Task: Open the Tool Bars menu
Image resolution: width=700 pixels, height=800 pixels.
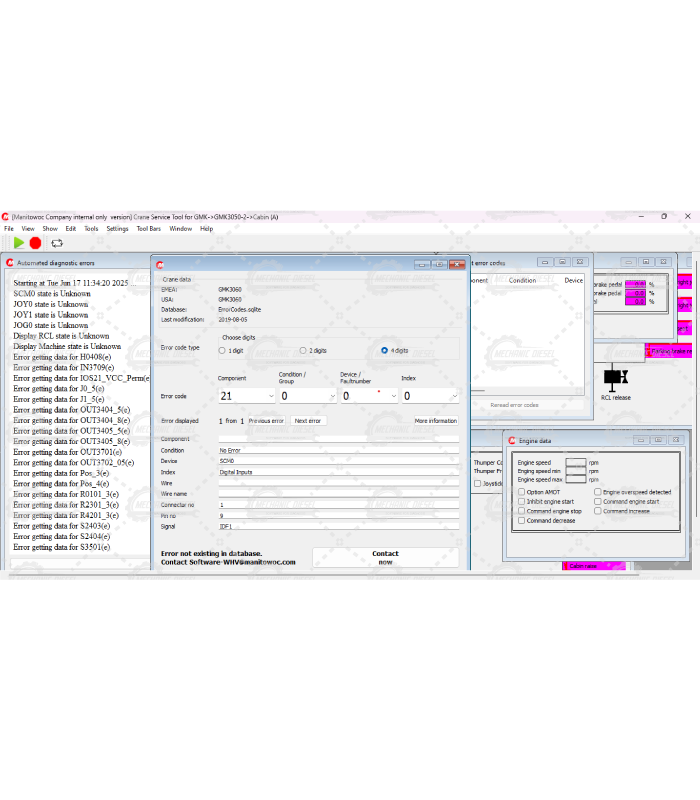Action: pos(148,229)
